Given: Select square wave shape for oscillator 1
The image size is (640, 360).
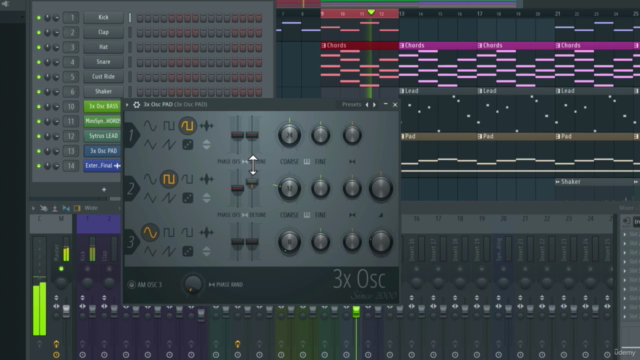Looking at the screenshot, I should tap(169, 126).
